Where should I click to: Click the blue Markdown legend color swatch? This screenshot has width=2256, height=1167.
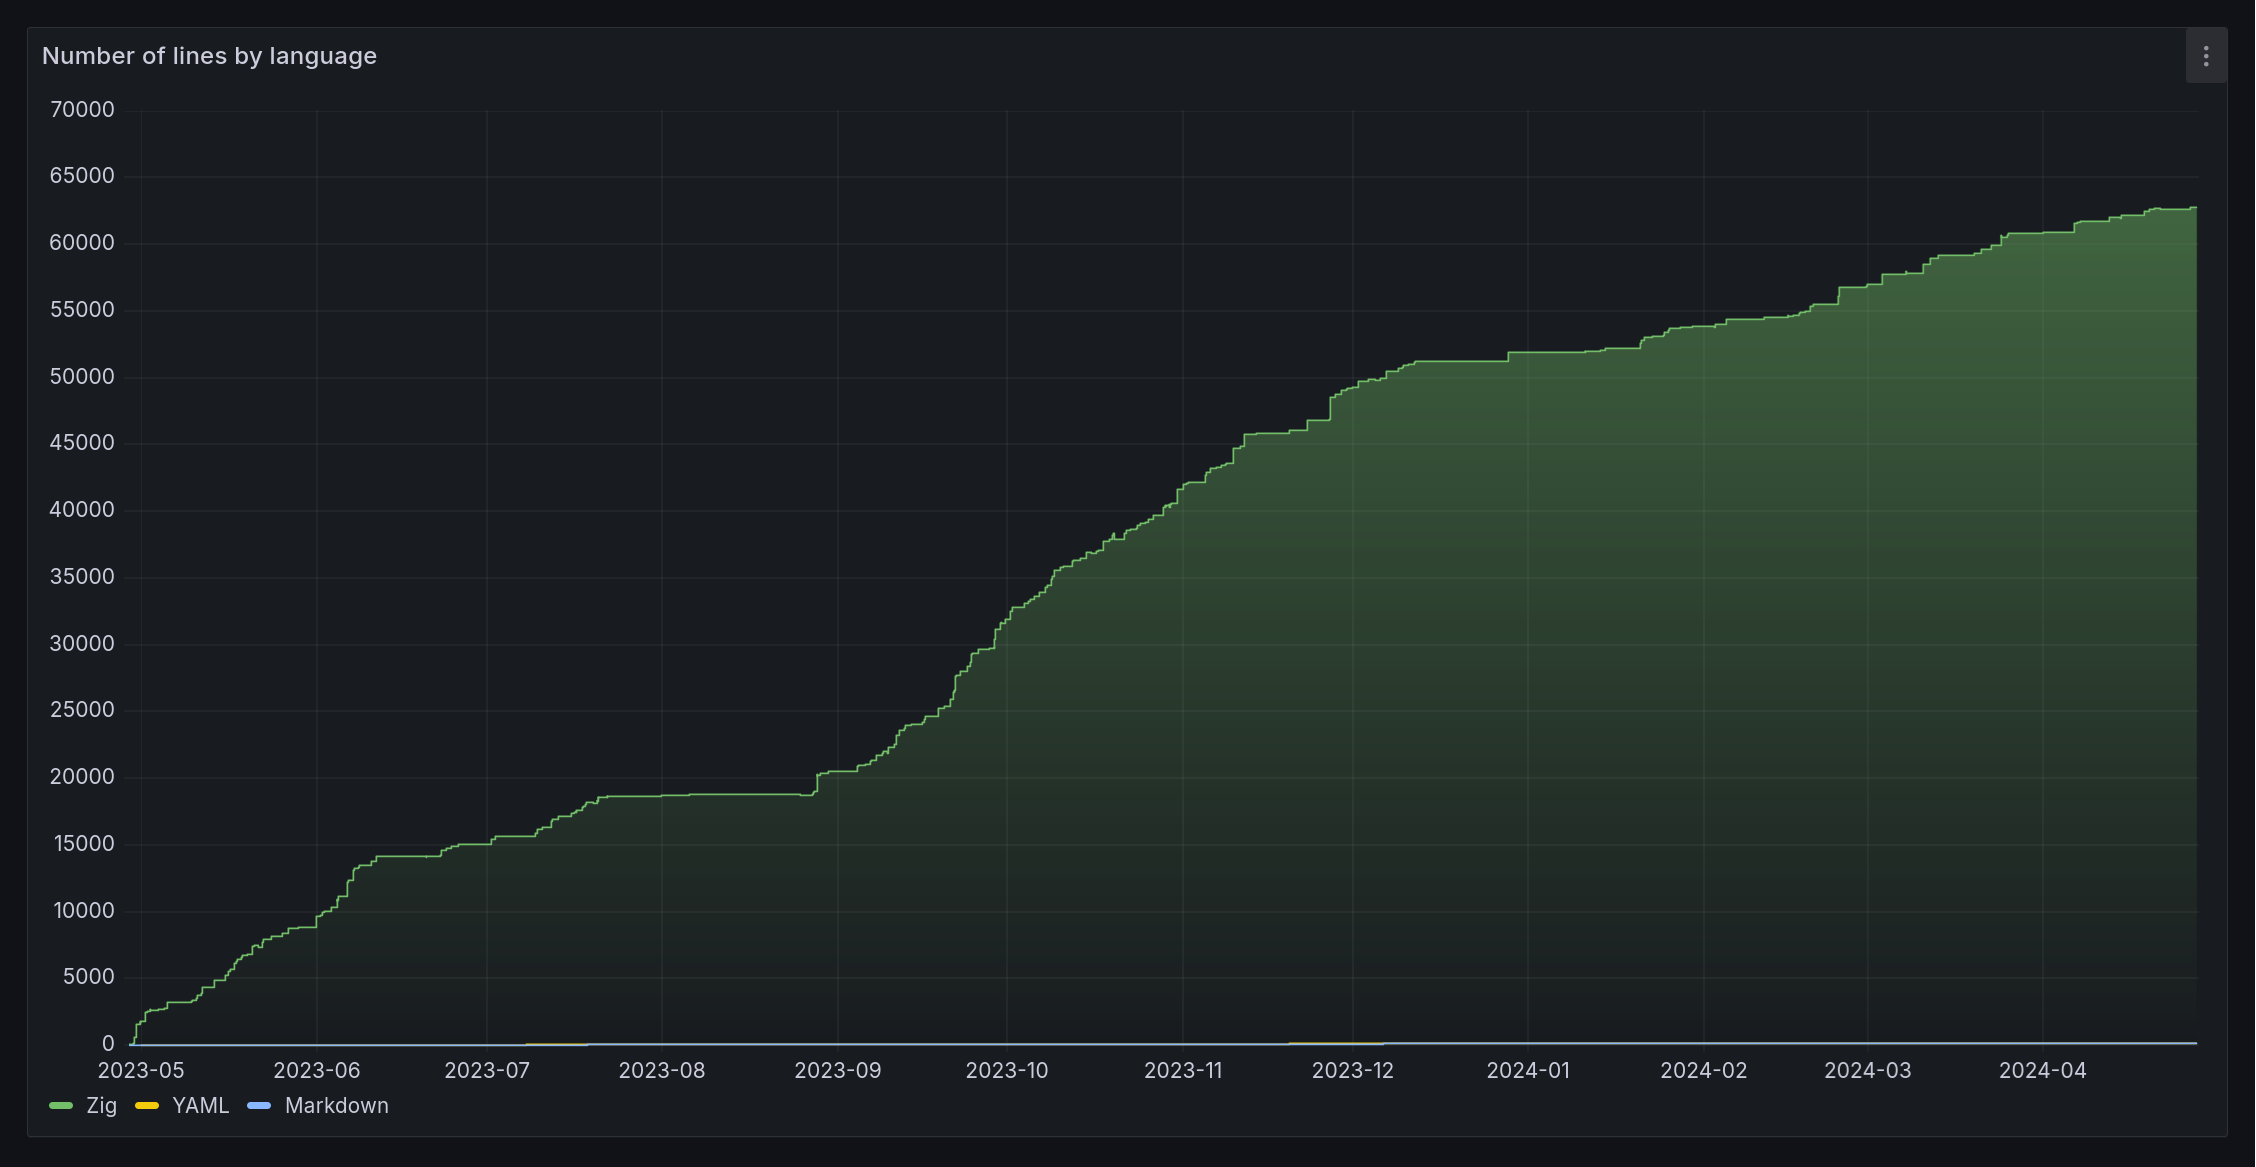[259, 1106]
